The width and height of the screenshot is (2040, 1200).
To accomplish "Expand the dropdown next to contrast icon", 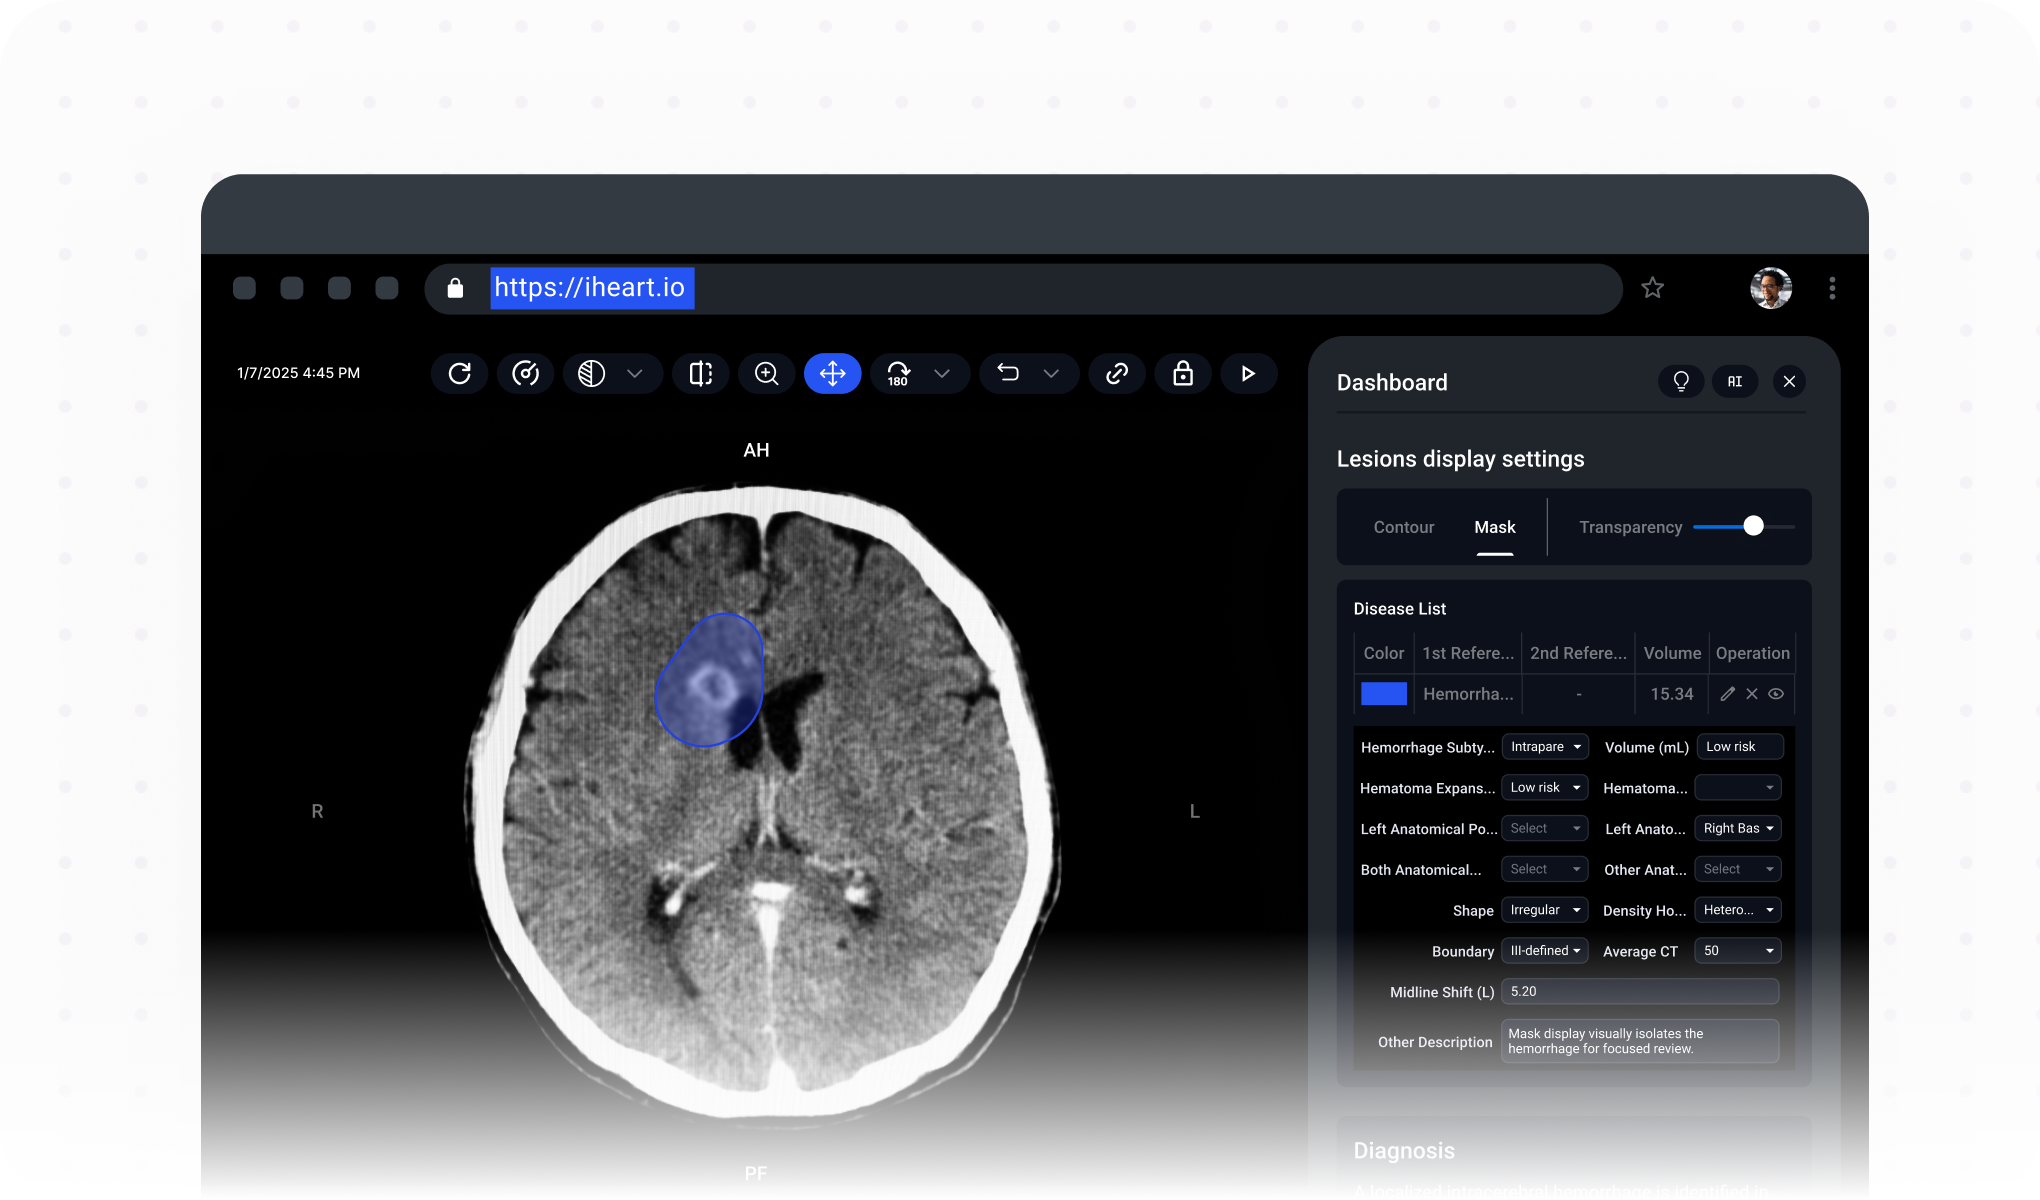I will point(635,374).
